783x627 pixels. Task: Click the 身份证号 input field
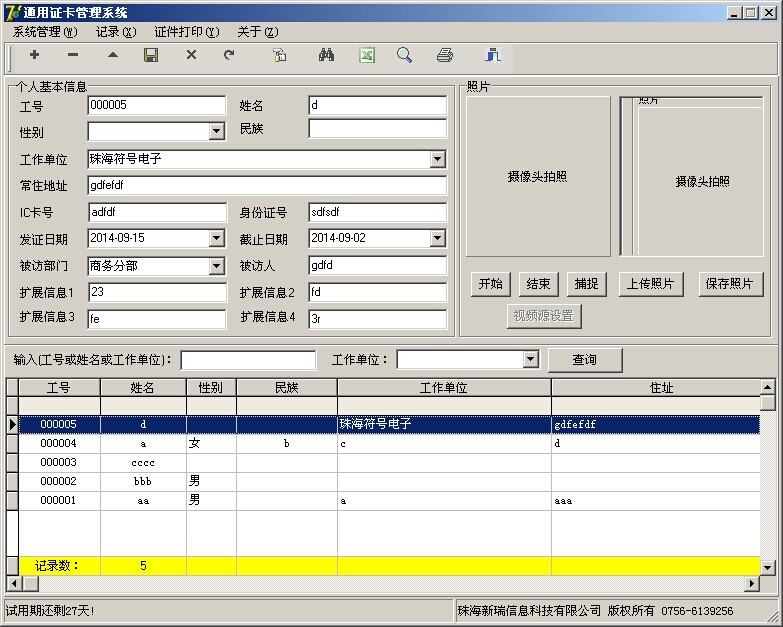click(378, 212)
